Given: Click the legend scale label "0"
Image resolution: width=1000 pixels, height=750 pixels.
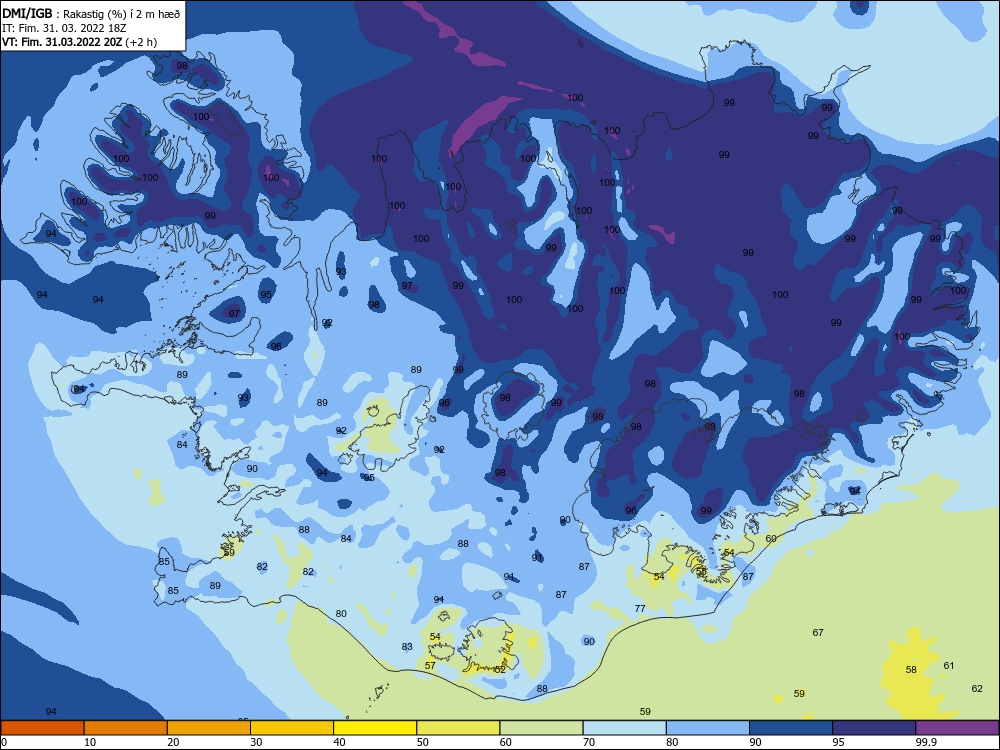Looking at the screenshot, I should (4, 742).
